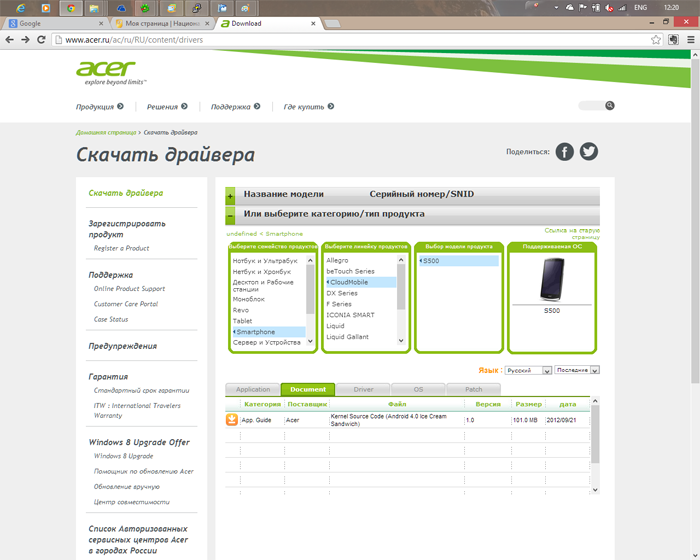Switch to the Patch tab
The height and width of the screenshot is (560, 700).
(474, 389)
